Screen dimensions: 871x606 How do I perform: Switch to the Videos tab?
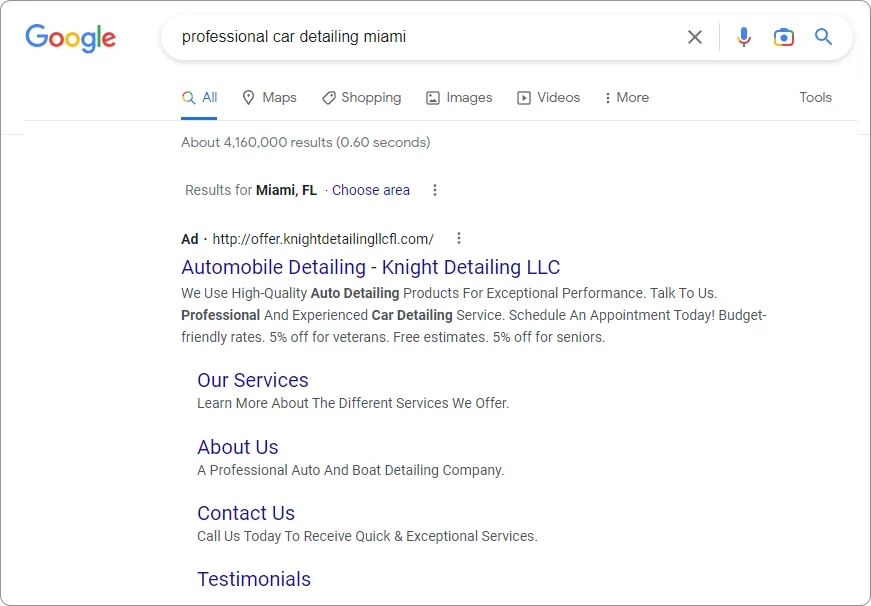(548, 98)
